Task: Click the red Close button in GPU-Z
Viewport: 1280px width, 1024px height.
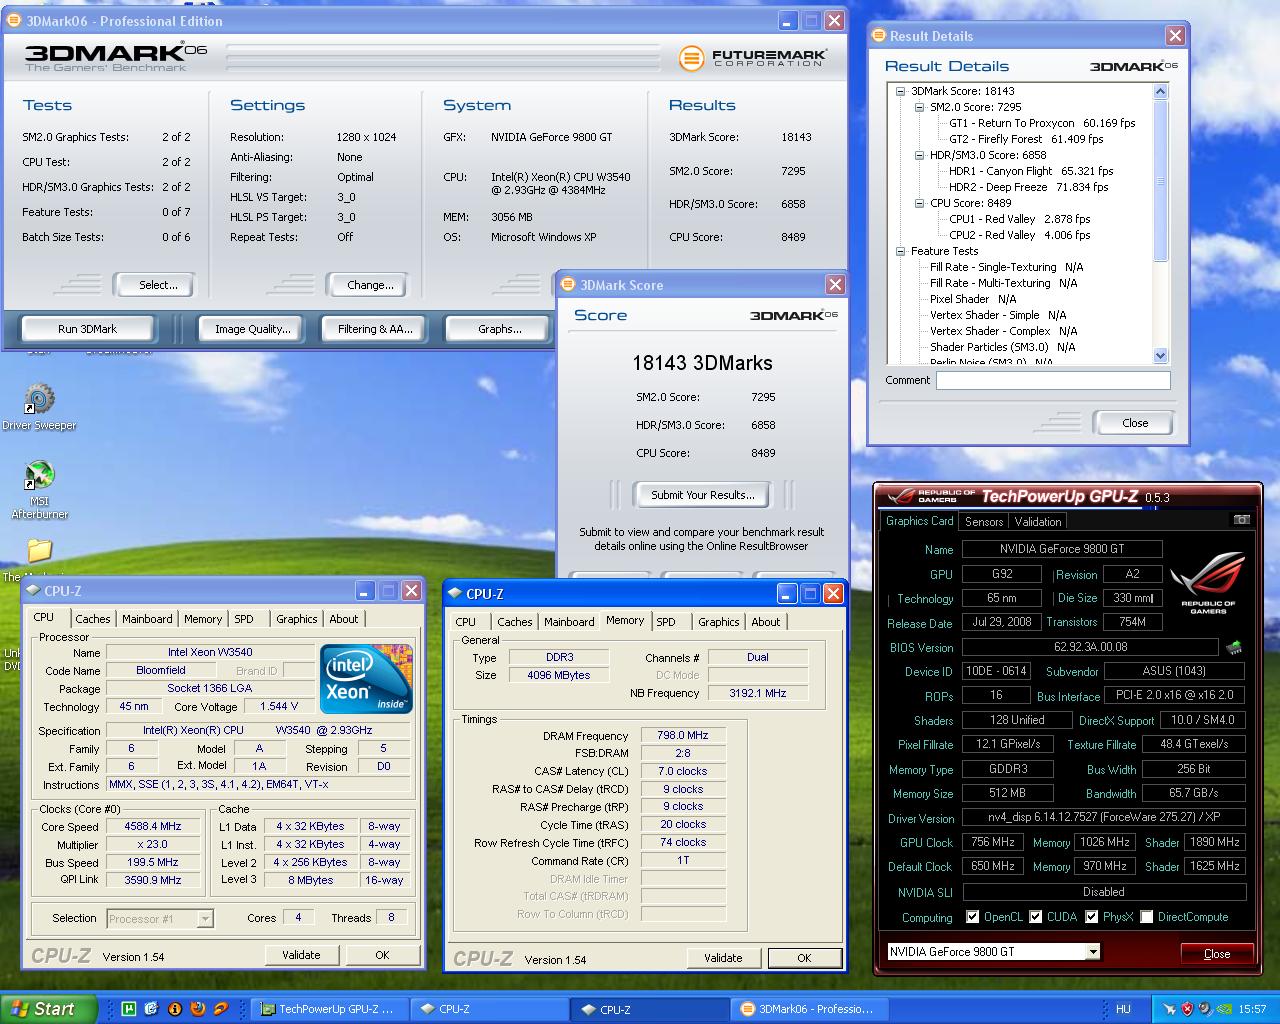Action: click(x=1217, y=953)
